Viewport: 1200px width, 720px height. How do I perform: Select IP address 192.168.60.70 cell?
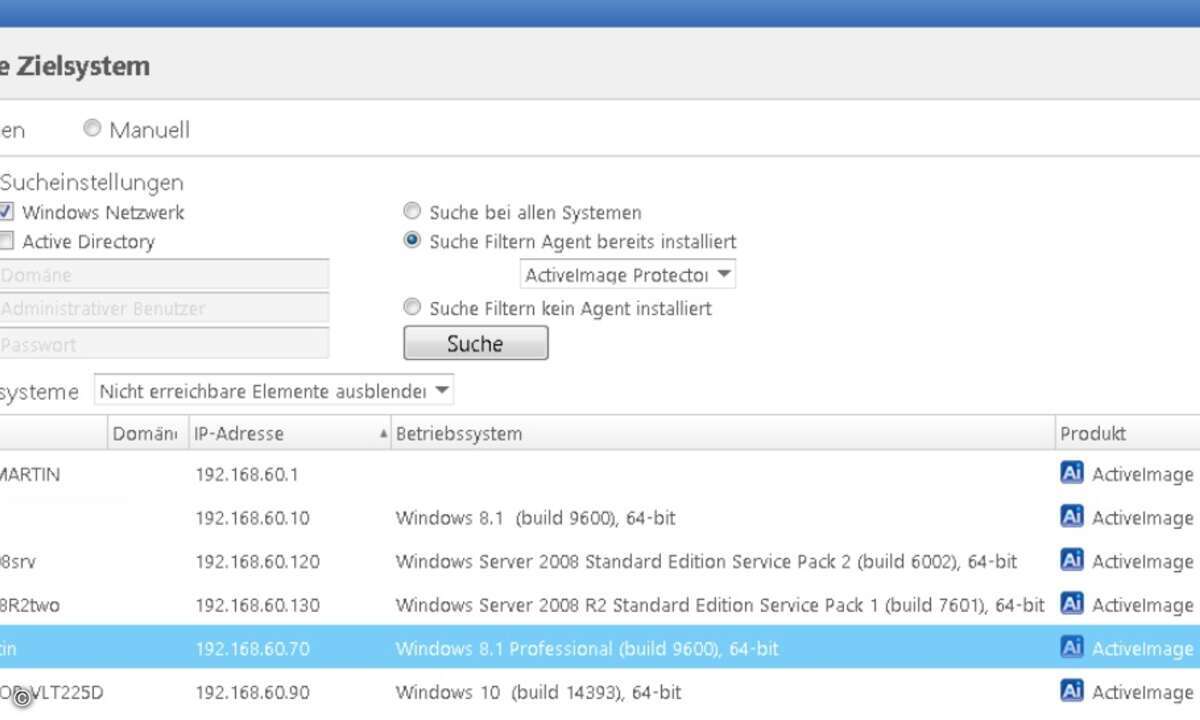252,648
